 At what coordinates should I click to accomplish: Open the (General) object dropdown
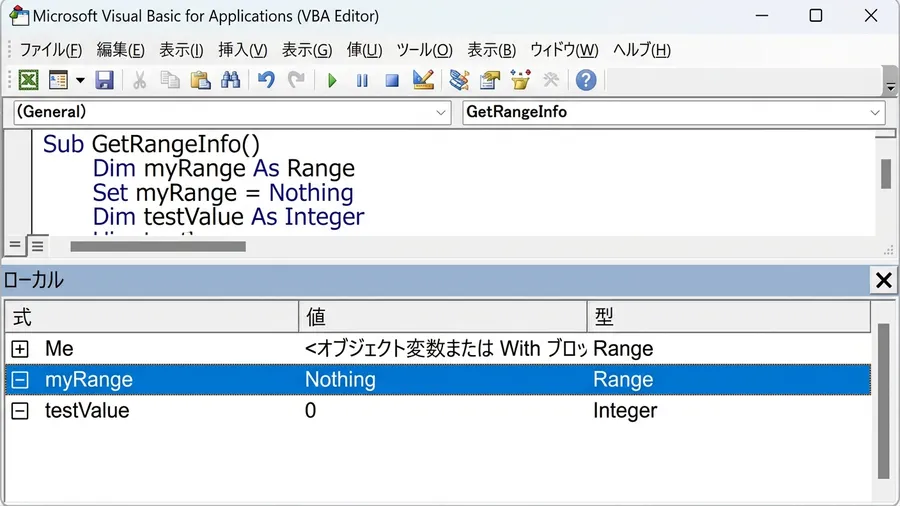(232, 112)
